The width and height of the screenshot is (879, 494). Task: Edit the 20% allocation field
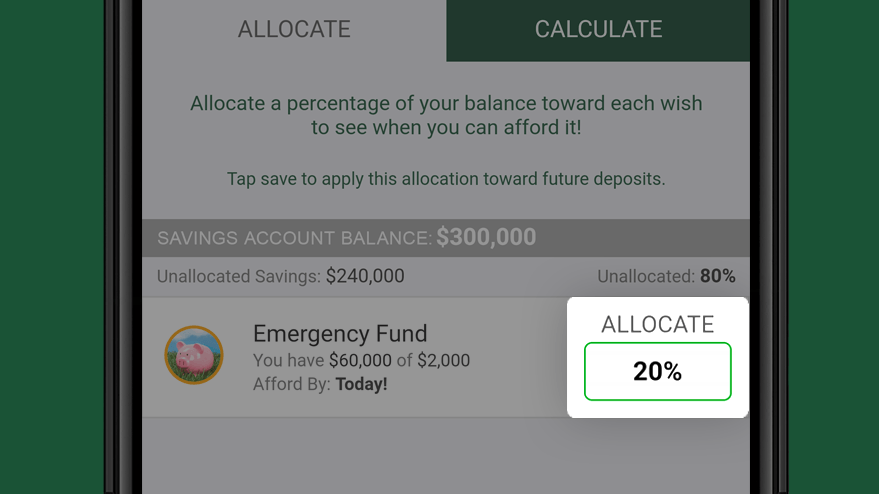[x=658, y=371]
